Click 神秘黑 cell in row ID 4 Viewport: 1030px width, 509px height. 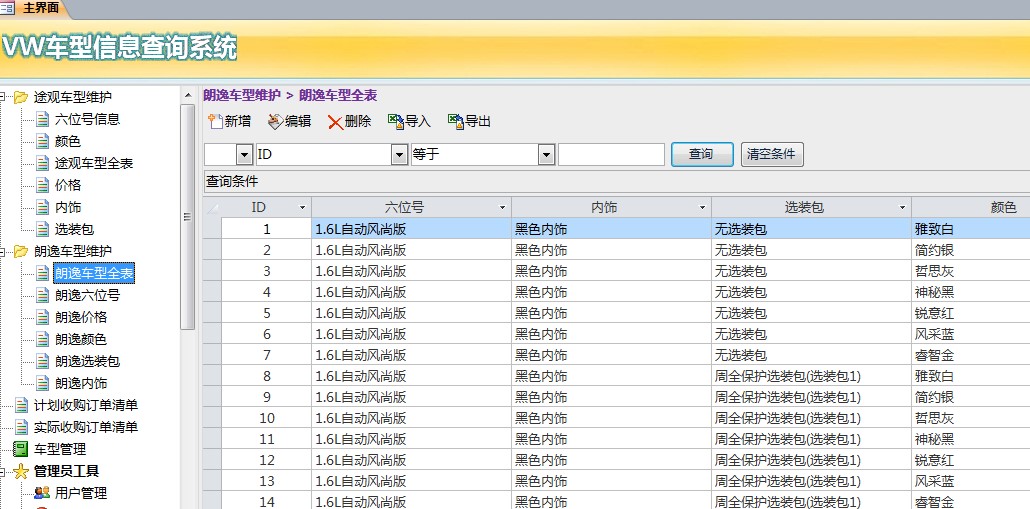coord(971,292)
